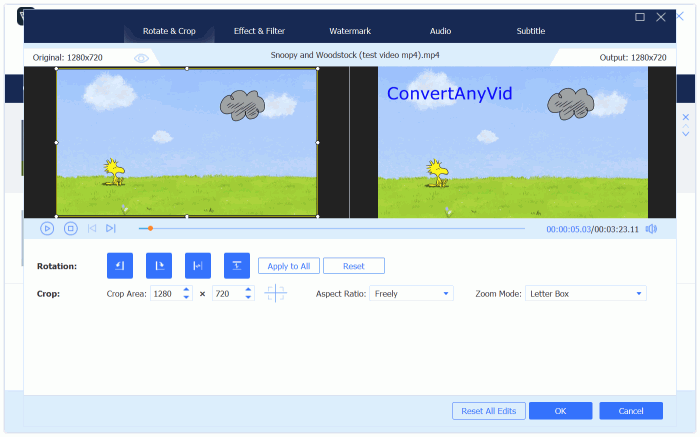Click the output preview video
700x437 pixels.
(x=513, y=142)
